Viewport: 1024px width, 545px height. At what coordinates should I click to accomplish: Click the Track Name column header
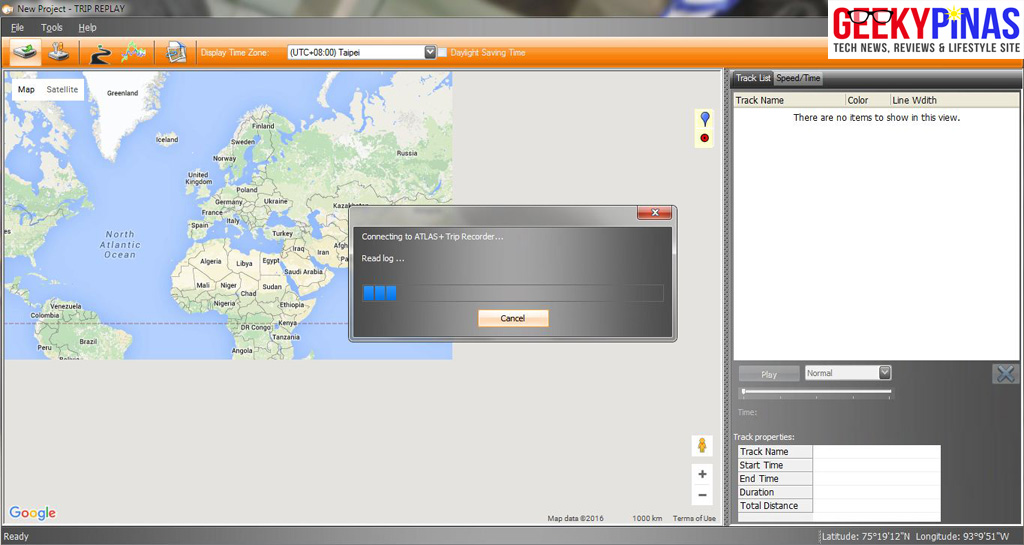(x=789, y=100)
